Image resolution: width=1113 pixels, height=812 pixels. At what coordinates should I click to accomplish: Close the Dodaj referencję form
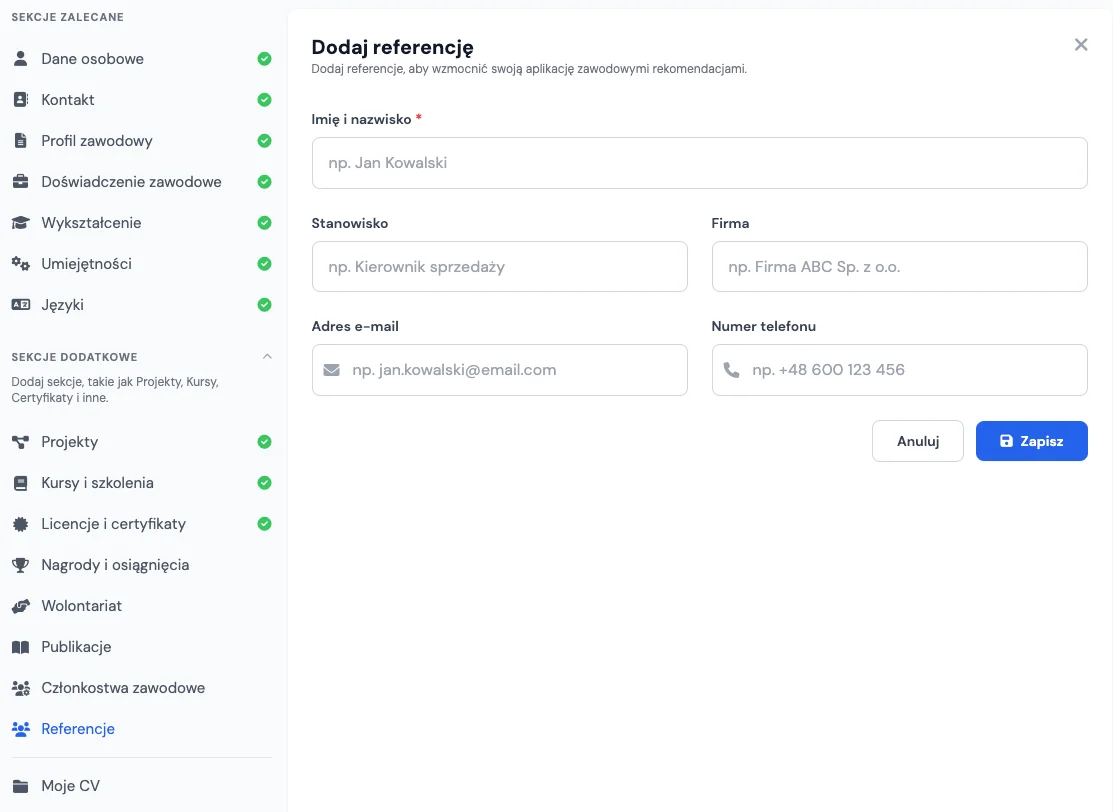coord(1081,45)
